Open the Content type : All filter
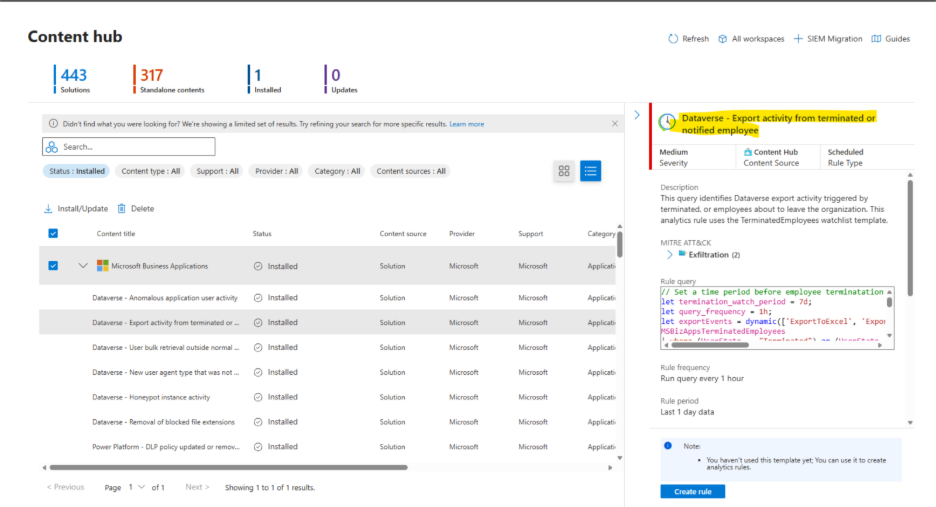 click(x=150, y=171)
